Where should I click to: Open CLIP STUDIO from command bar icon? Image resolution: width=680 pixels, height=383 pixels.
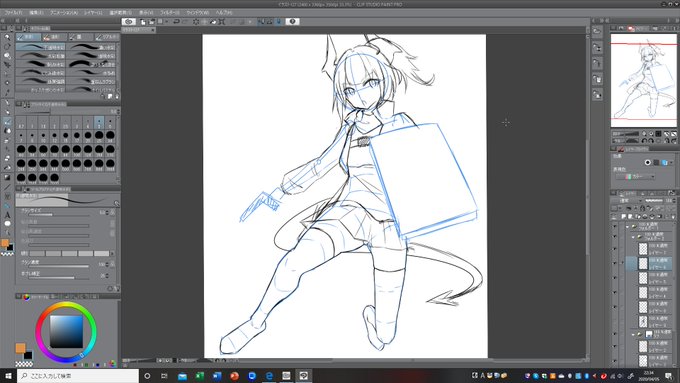point(128,22)
